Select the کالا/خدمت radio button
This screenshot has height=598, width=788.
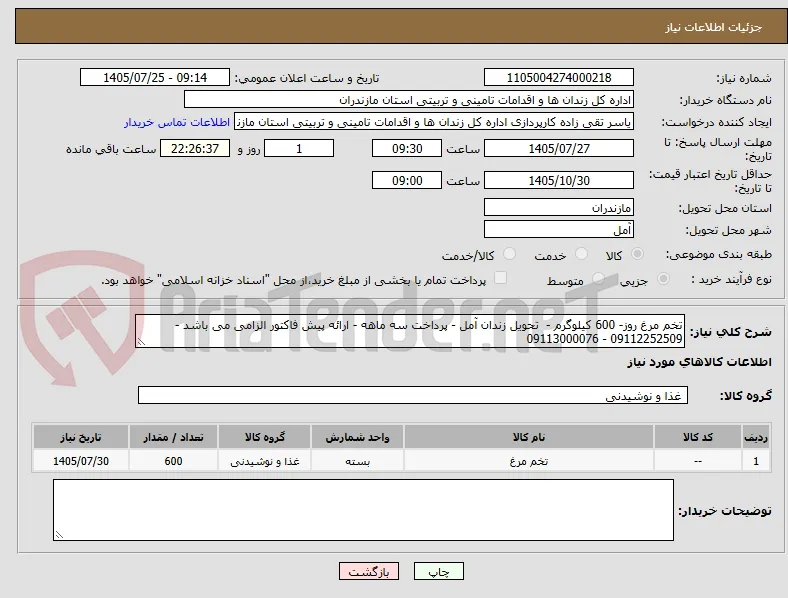click(510, 254)
